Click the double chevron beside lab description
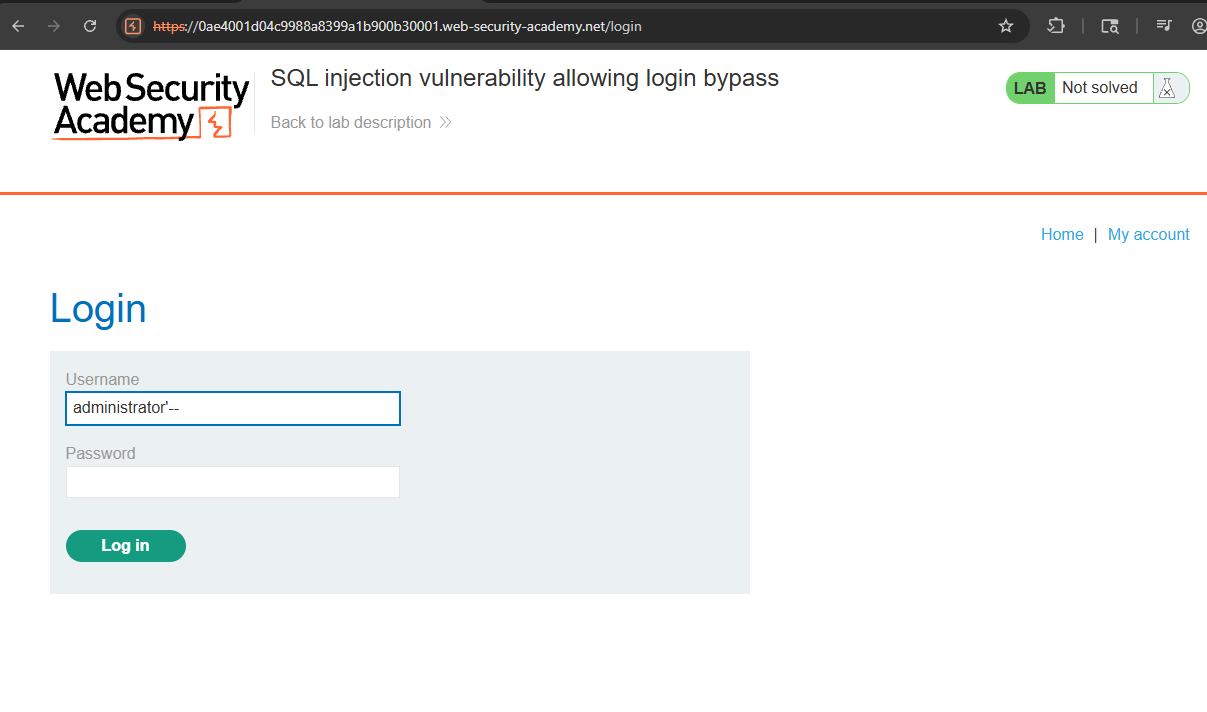The height and width of the screenshot is (712, 1207). [445, 122]
